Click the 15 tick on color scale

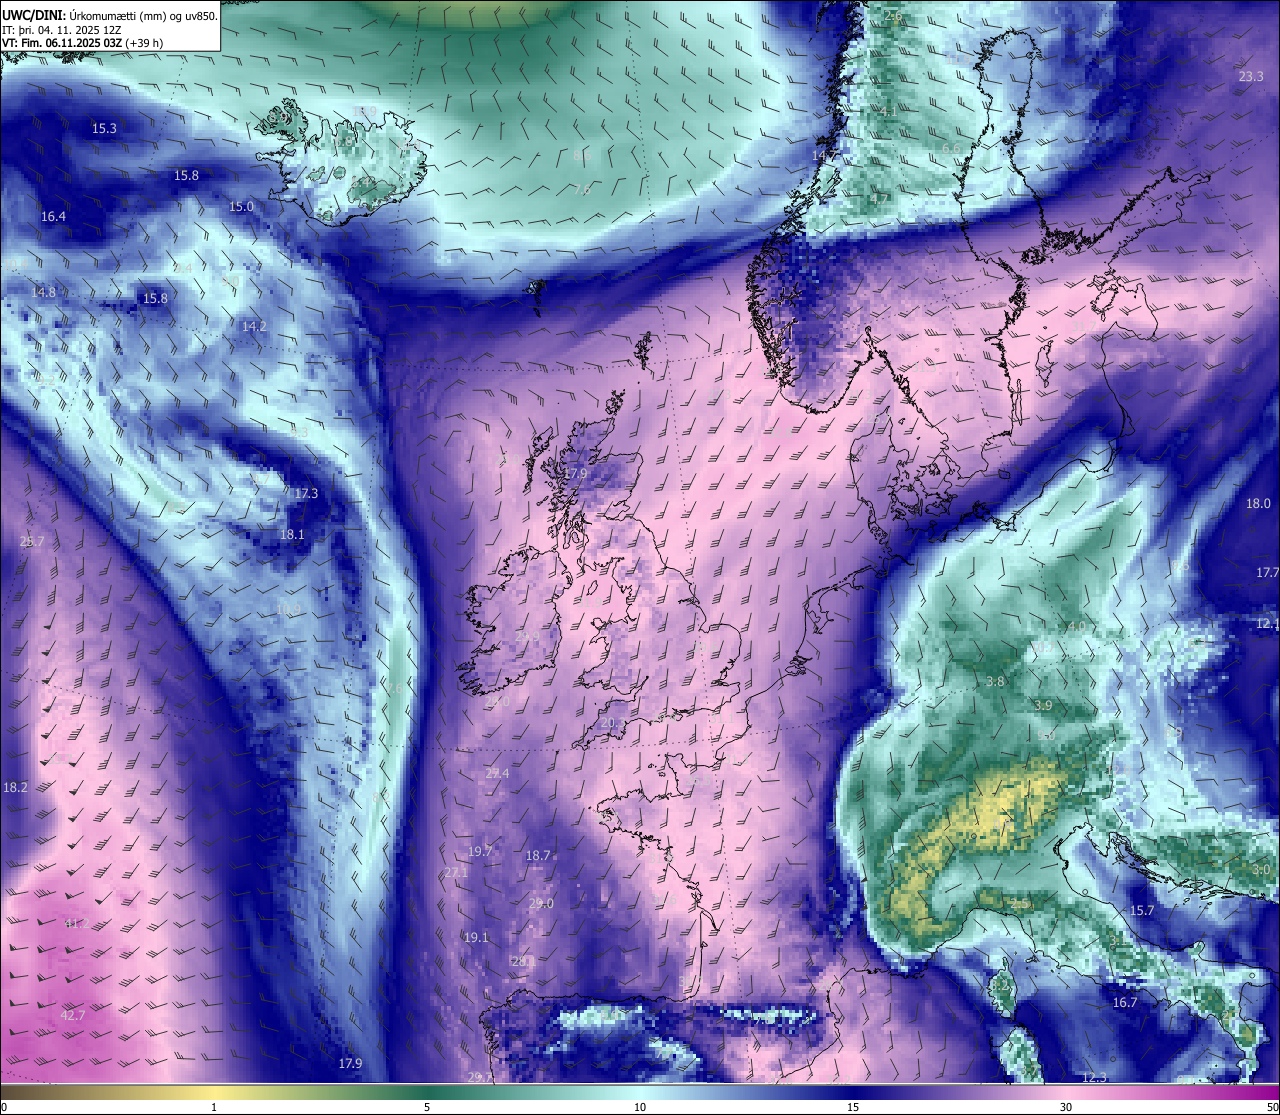[x=853, y=1107]
